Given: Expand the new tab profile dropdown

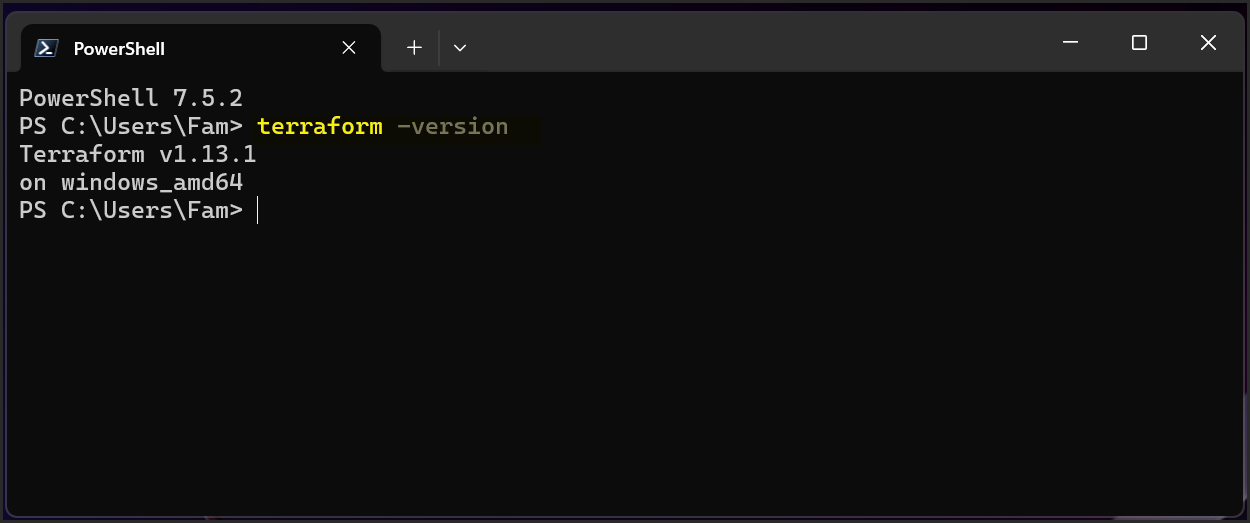Looking at the screenshot, I should click(460, 48).
